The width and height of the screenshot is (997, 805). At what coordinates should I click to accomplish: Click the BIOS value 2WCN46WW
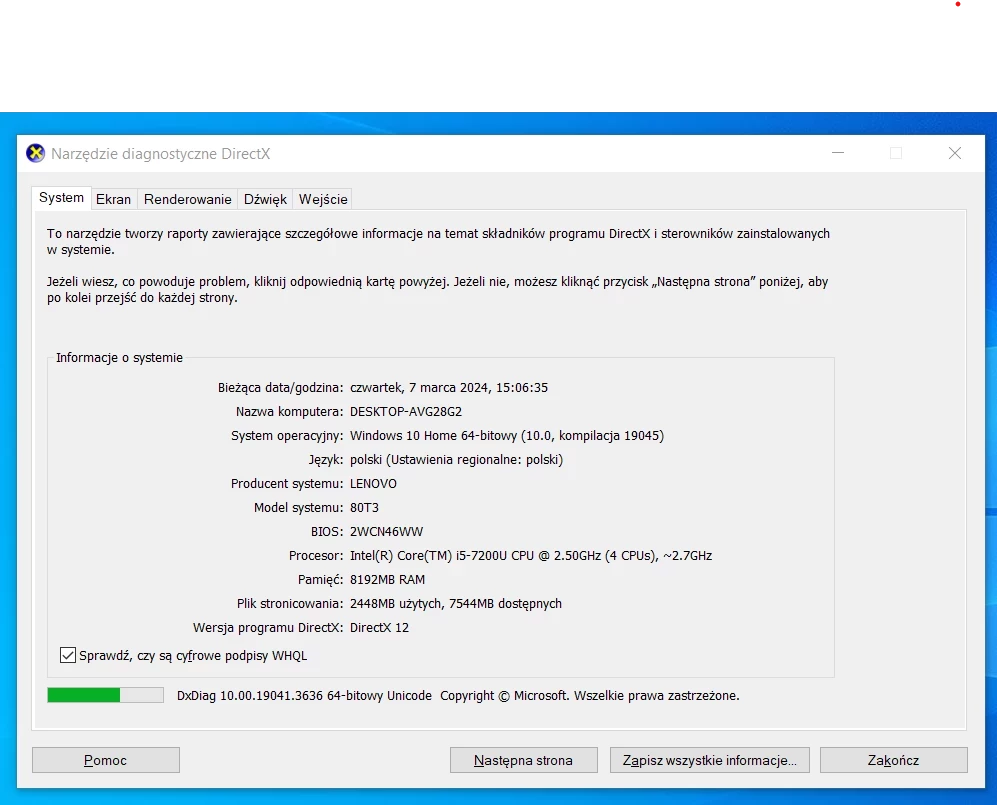tap(387, 532)
